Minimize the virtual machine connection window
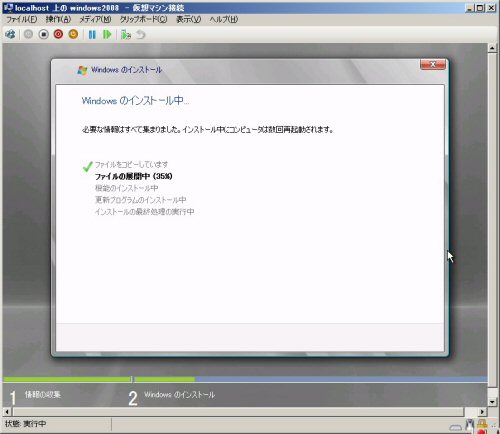Screen dimensions: 500x434 tap(469, 8)
